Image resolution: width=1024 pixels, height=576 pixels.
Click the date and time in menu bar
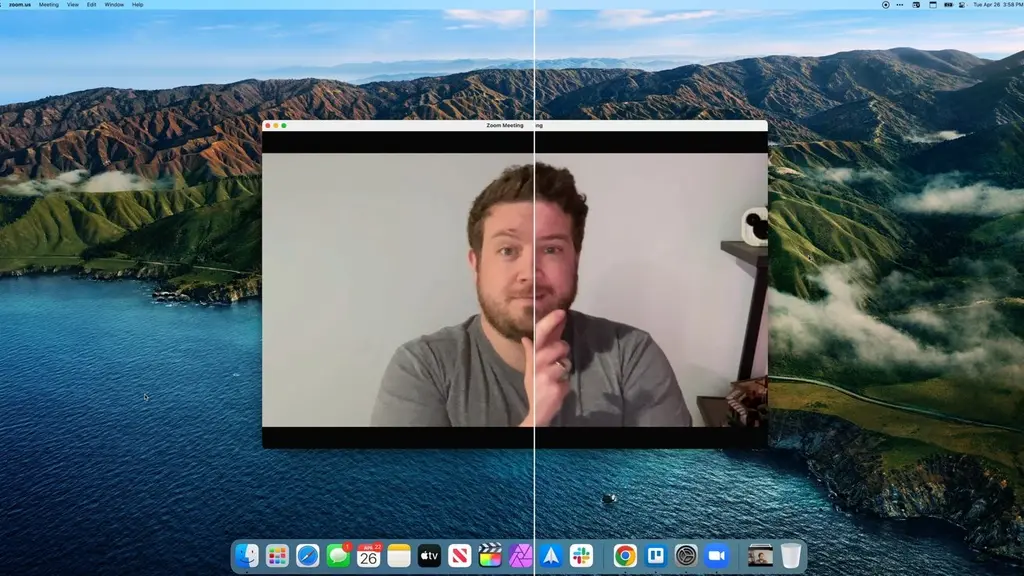pos(998,5)
